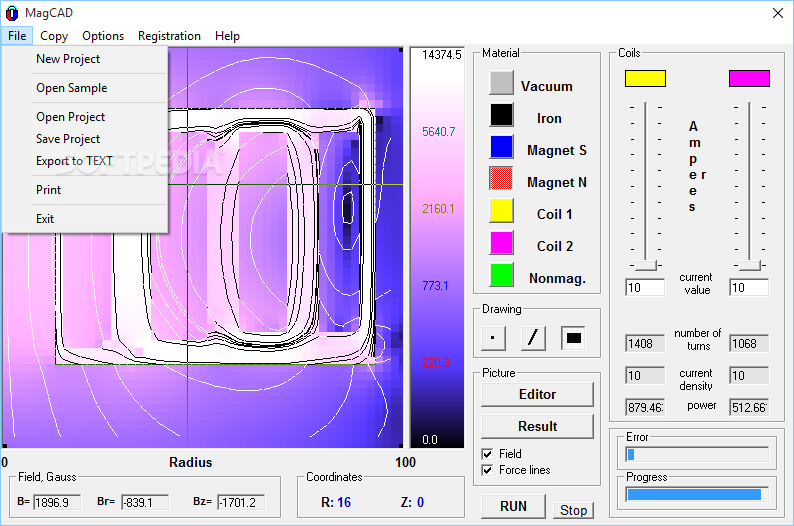Toggle the Field checkbox

pos(487,454)
